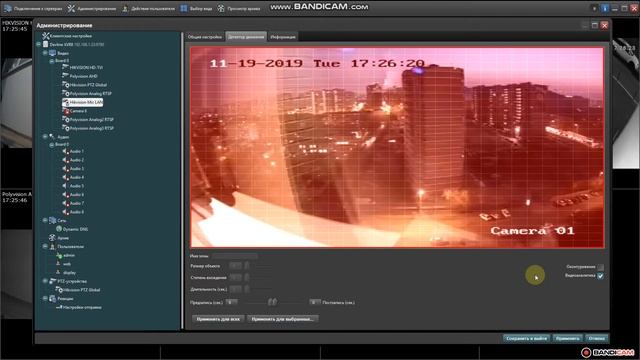Click the Реакции group icon
640x360 pixels.
tap(52, 299)
